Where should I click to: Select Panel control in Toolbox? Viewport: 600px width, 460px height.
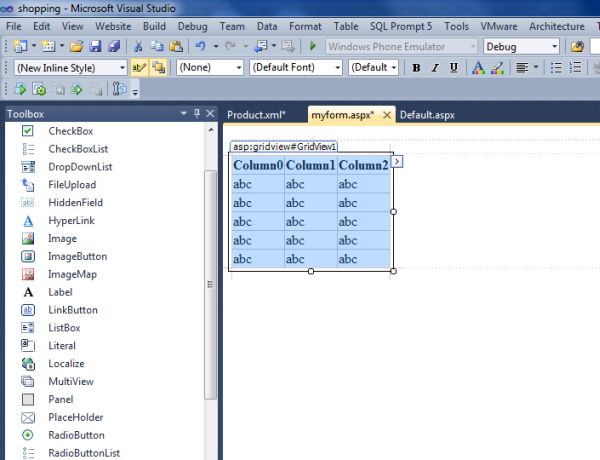[x=60, y=399]
